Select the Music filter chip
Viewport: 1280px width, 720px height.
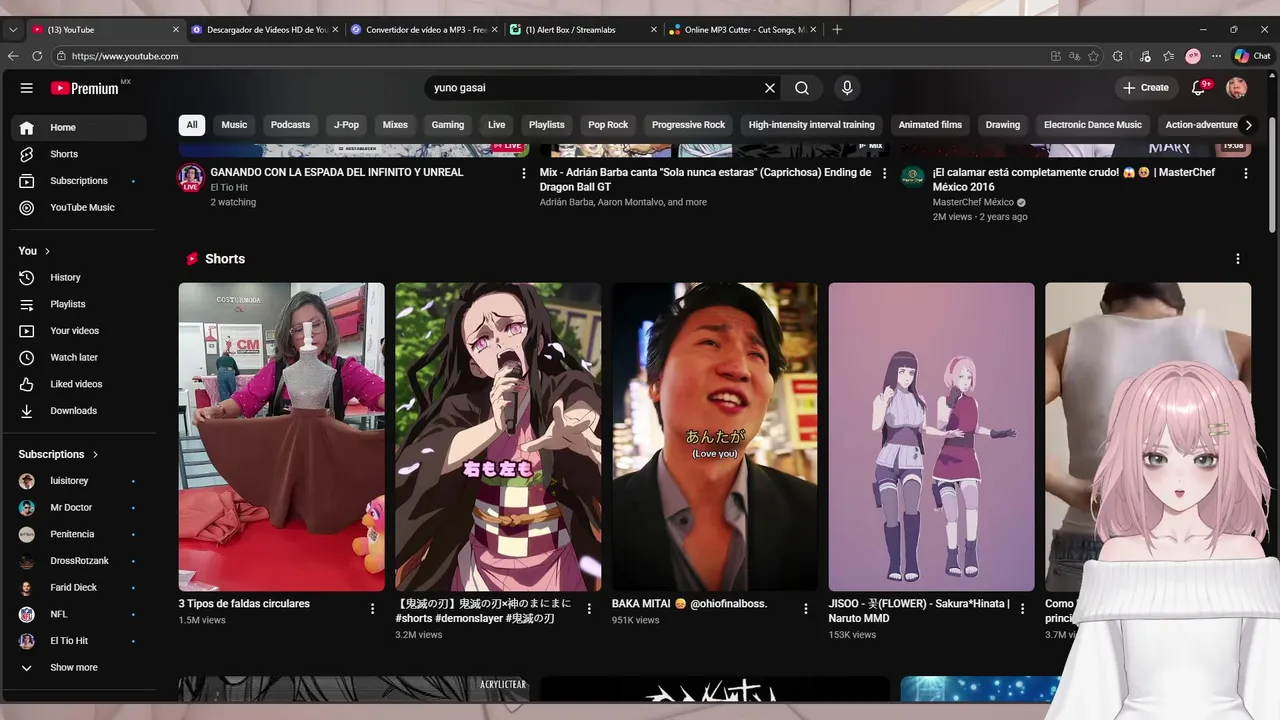(x=234, y=125)
